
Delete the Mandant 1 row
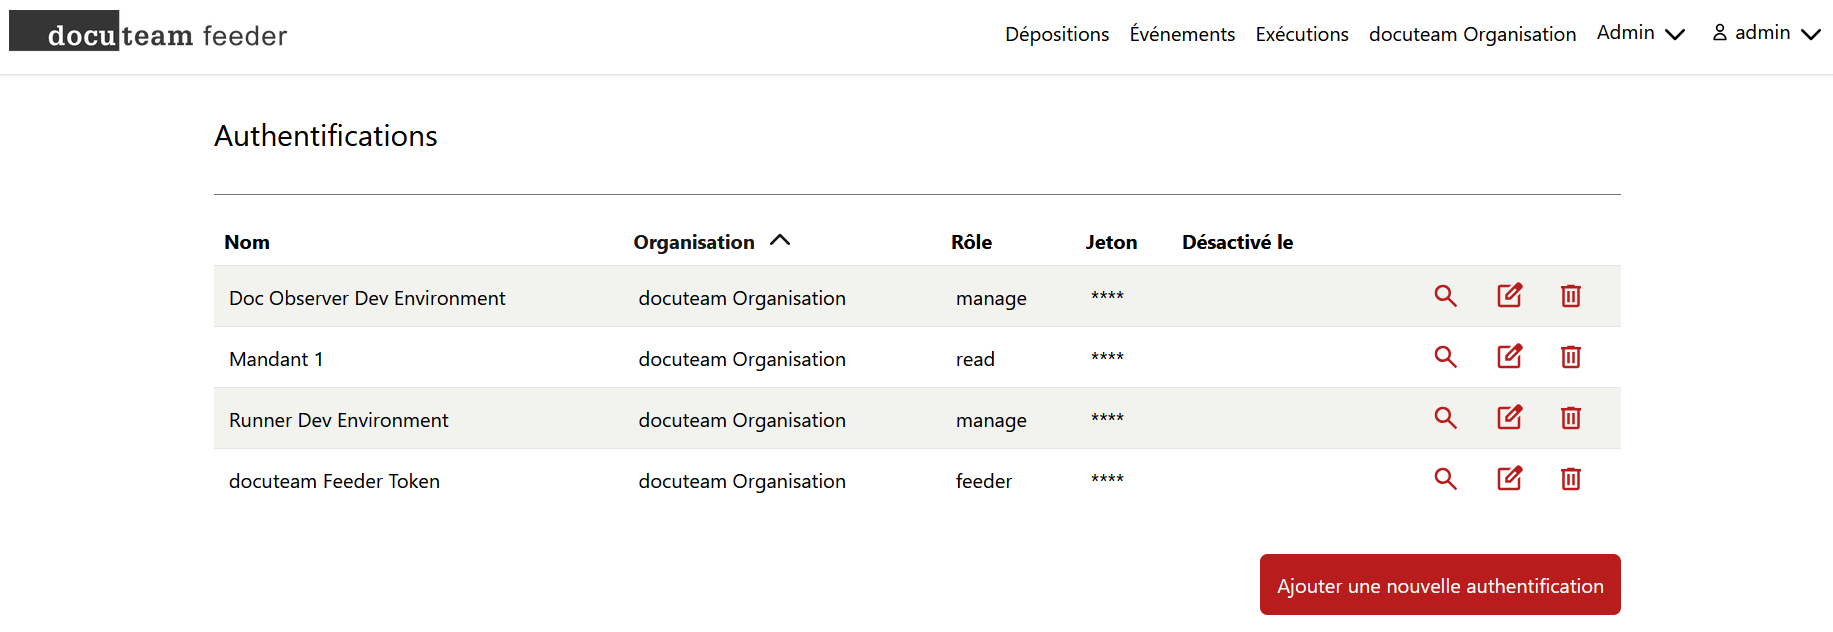pos(1570,357)
